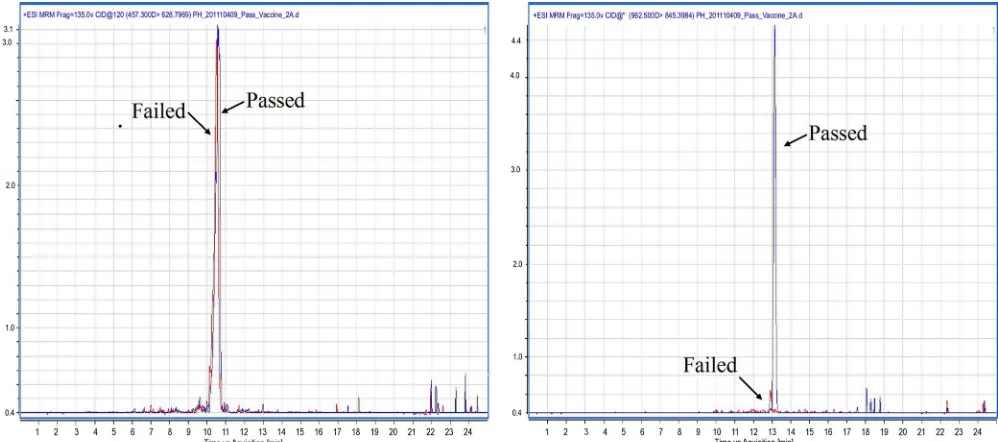
Task: Click the 4.4 y-axis label of the 962.500 chromatogram
Action: [x=516, y=41]
